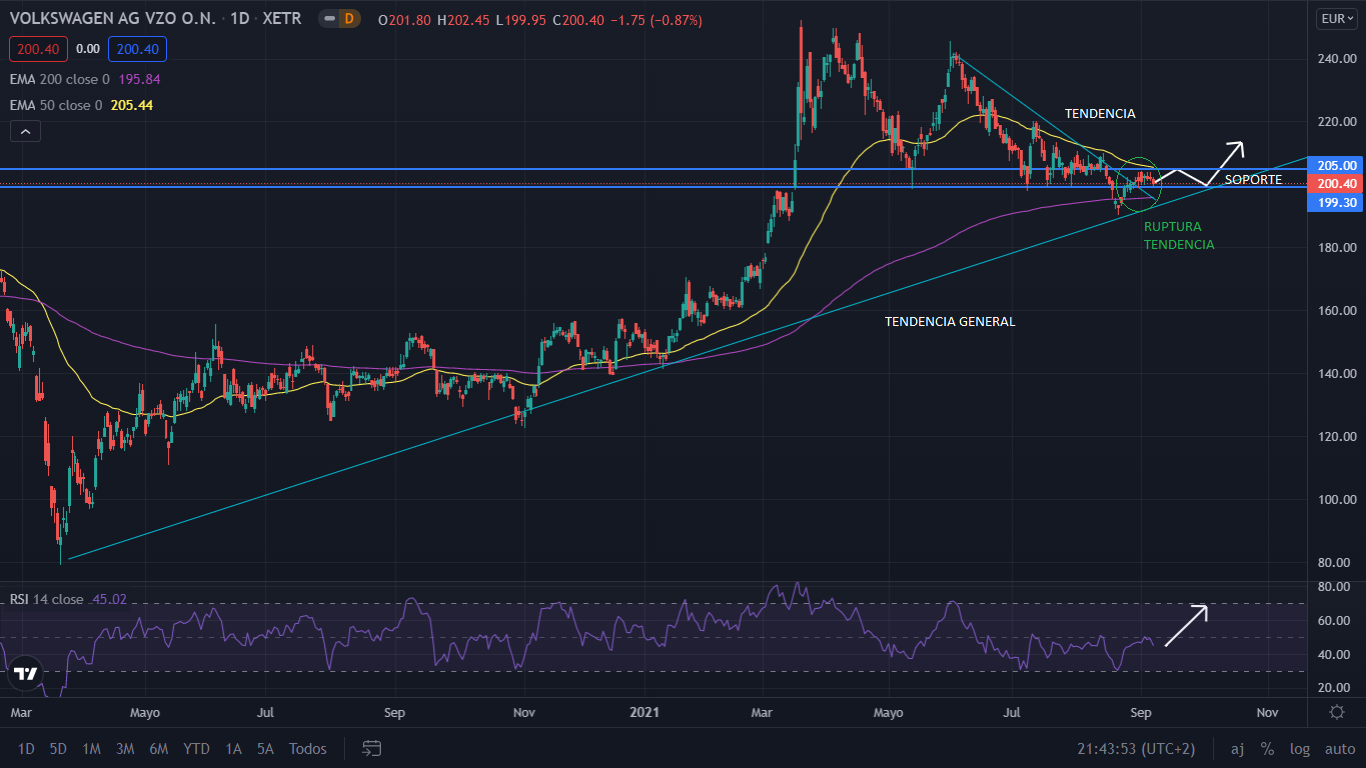Click the blue 199.30 price label
The image size is (1366, 768).
1337,202
